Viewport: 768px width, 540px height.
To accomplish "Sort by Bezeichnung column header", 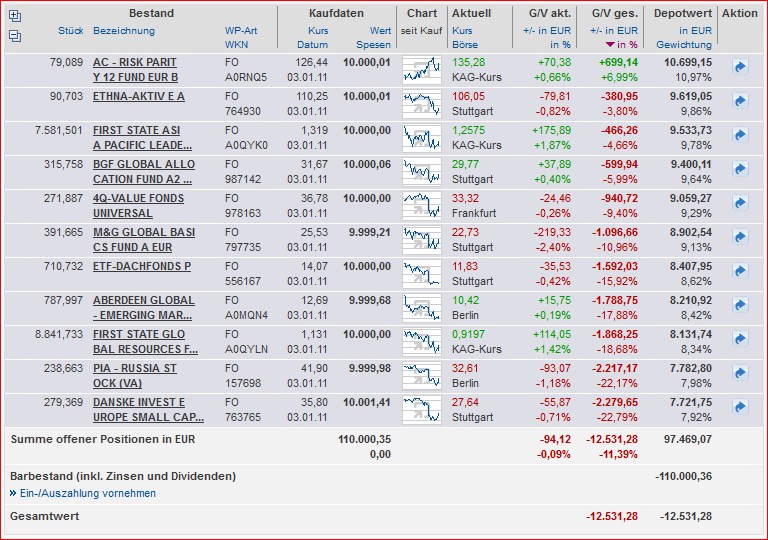I will pos(124,31).
